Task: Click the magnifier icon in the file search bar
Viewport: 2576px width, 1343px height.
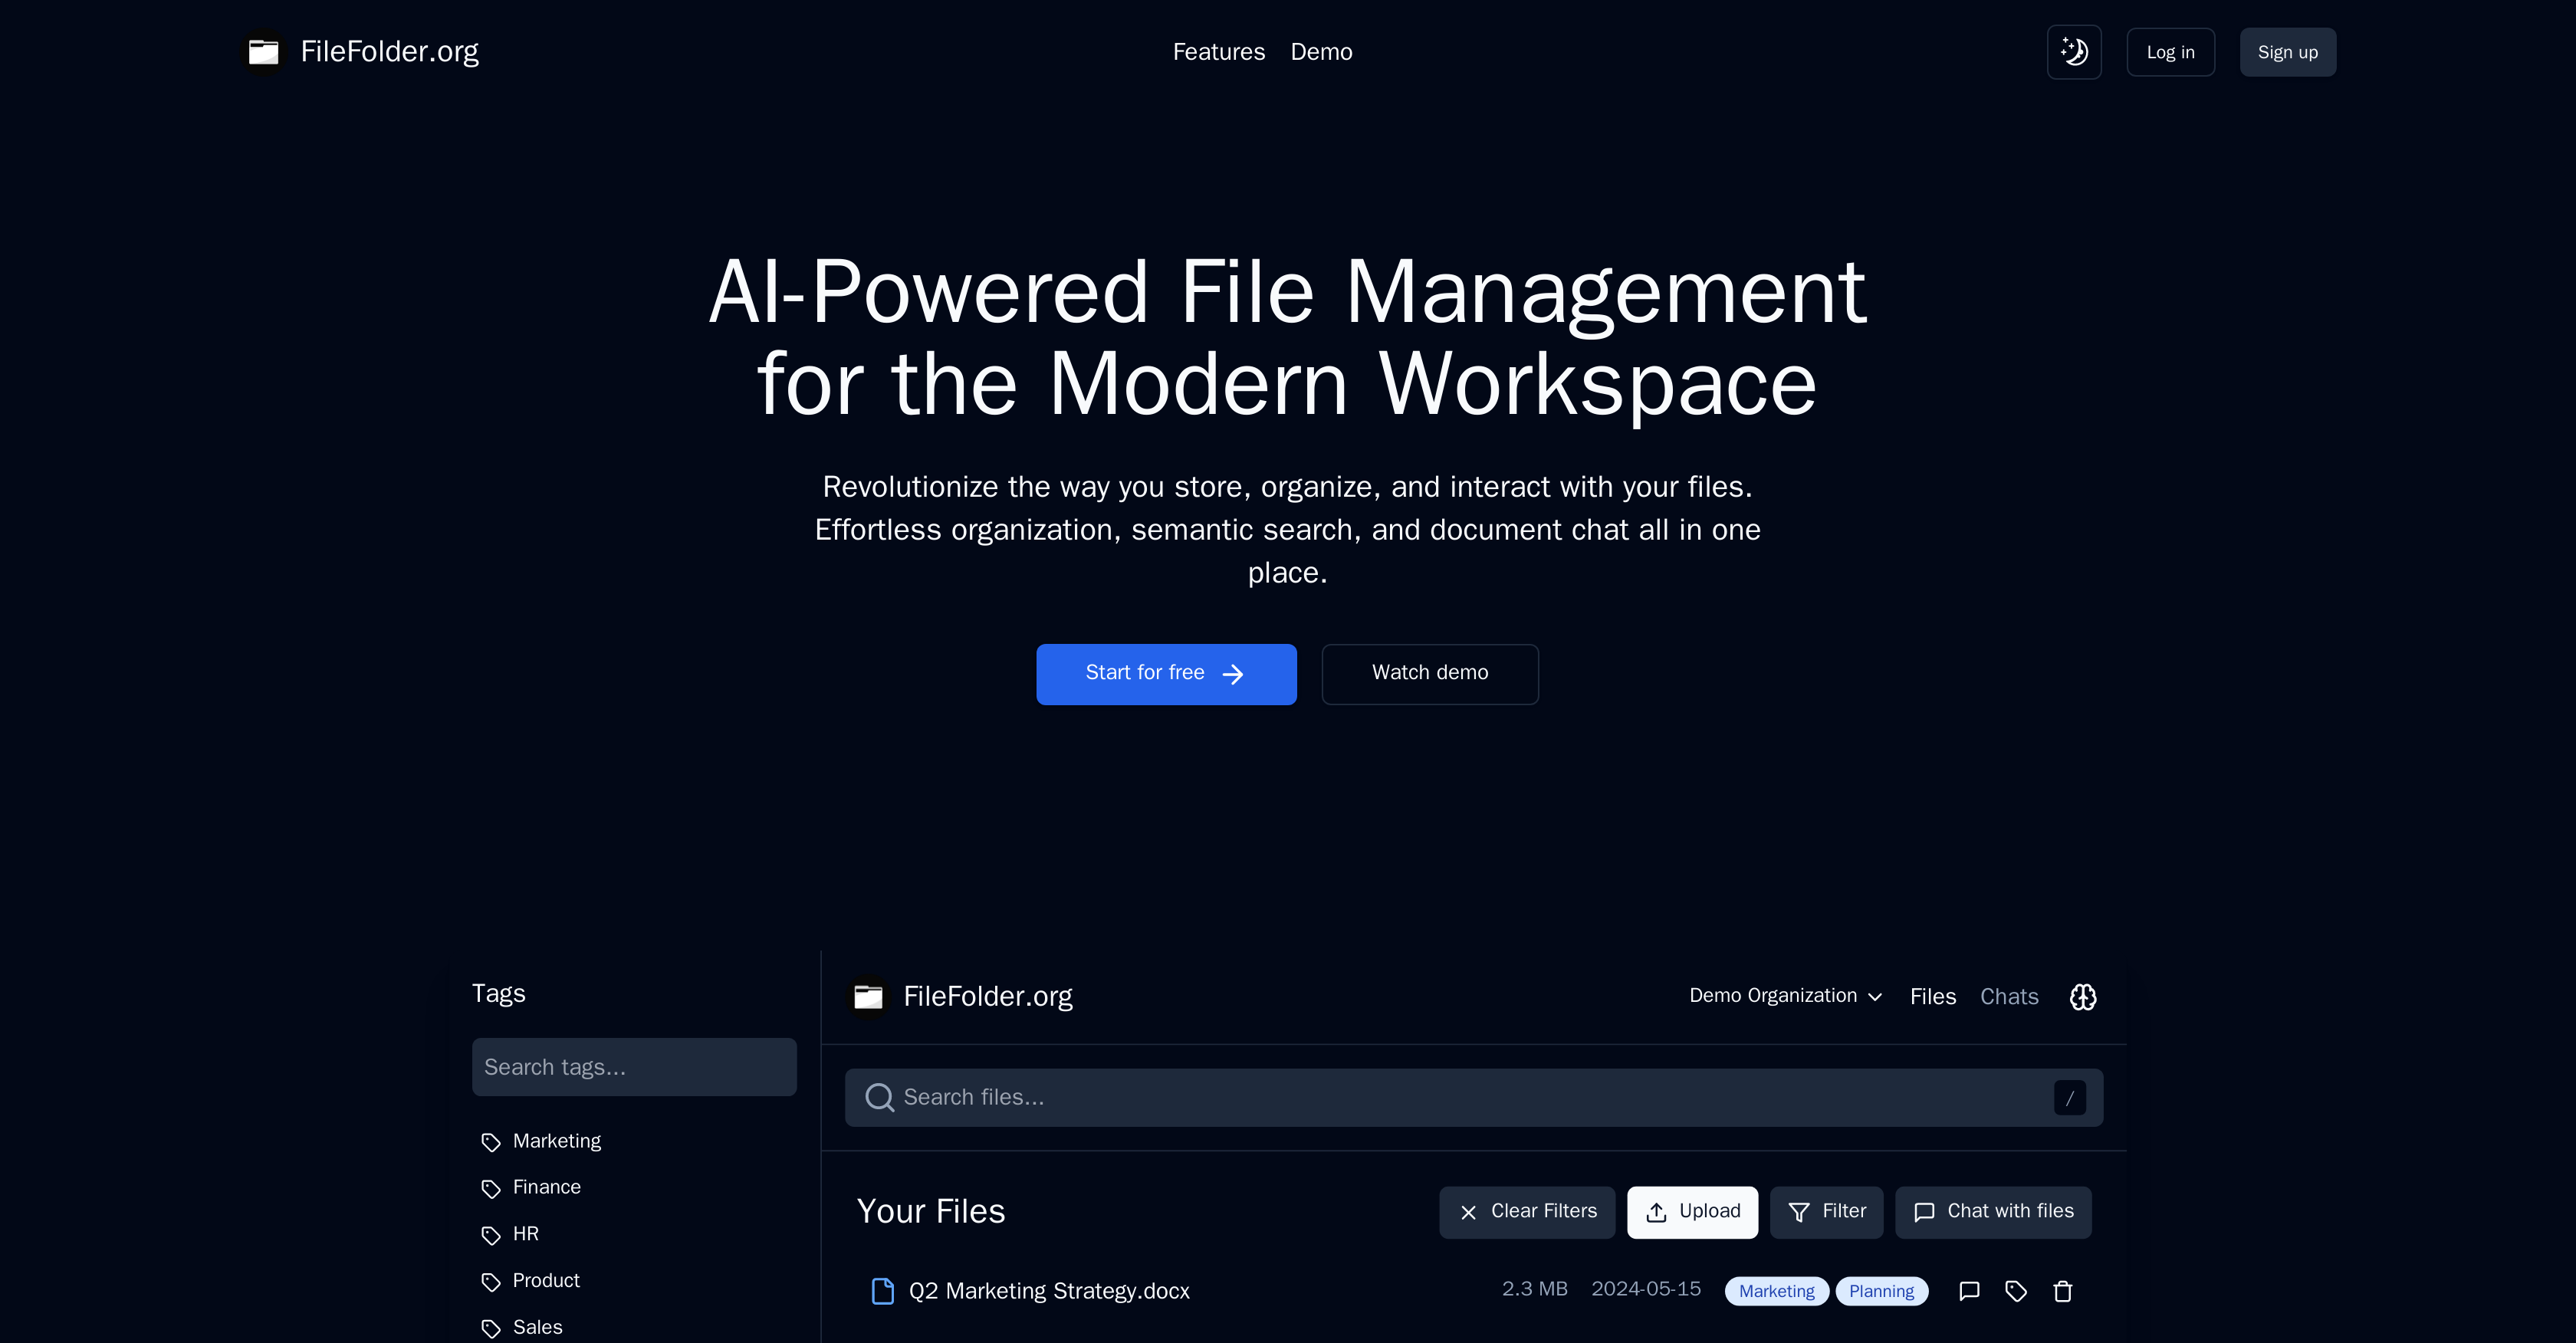Action: (x=879, y=1097)
